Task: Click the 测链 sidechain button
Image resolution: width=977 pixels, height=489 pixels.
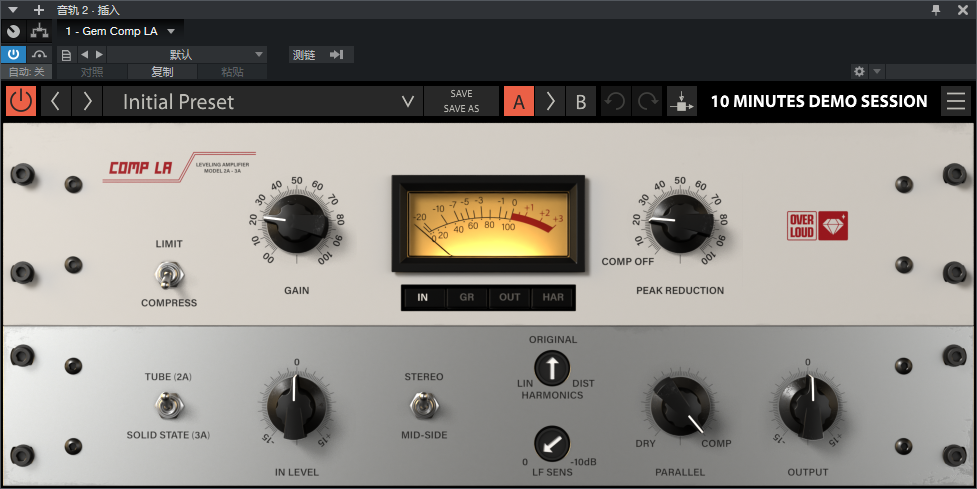Action: [x=322, y=55]
